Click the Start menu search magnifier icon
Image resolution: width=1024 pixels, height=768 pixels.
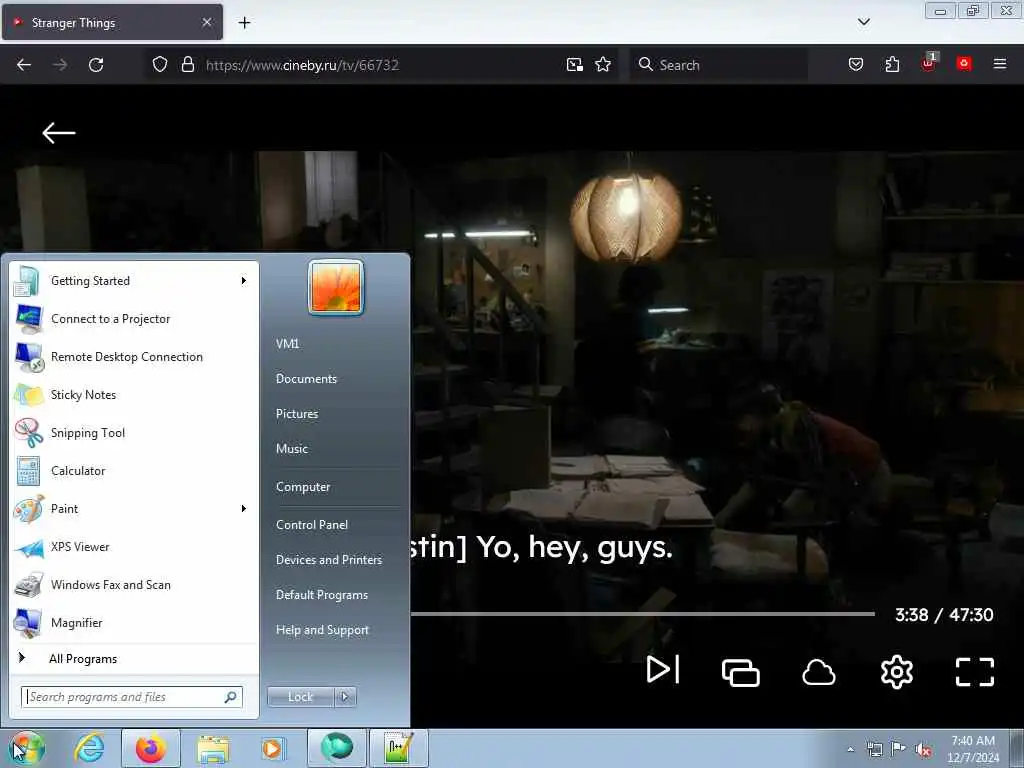pos(231,697)
